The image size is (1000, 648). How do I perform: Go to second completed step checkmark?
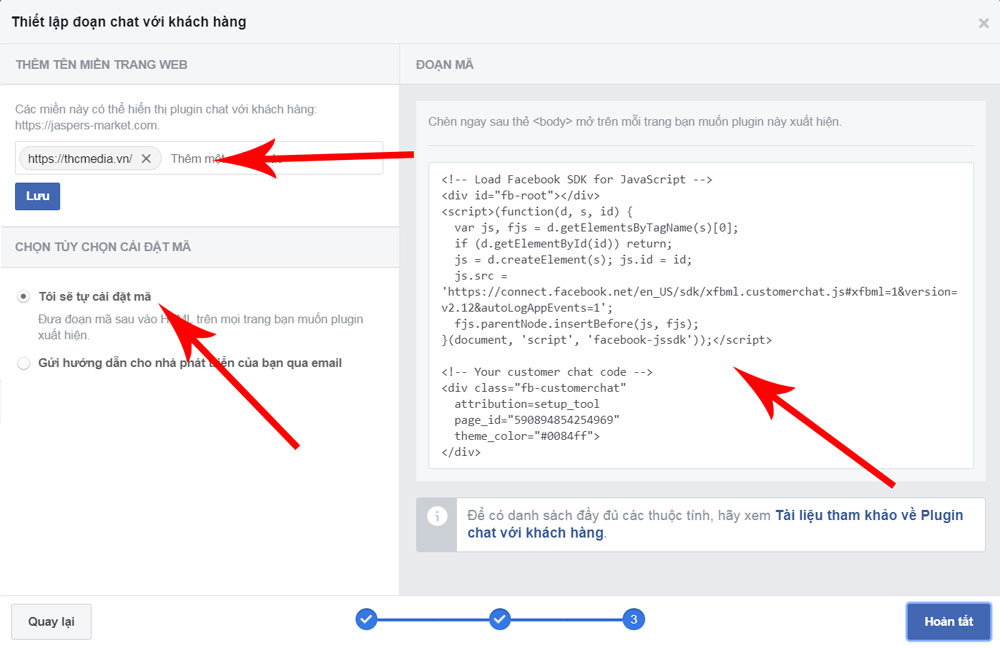tap(500, 619)
